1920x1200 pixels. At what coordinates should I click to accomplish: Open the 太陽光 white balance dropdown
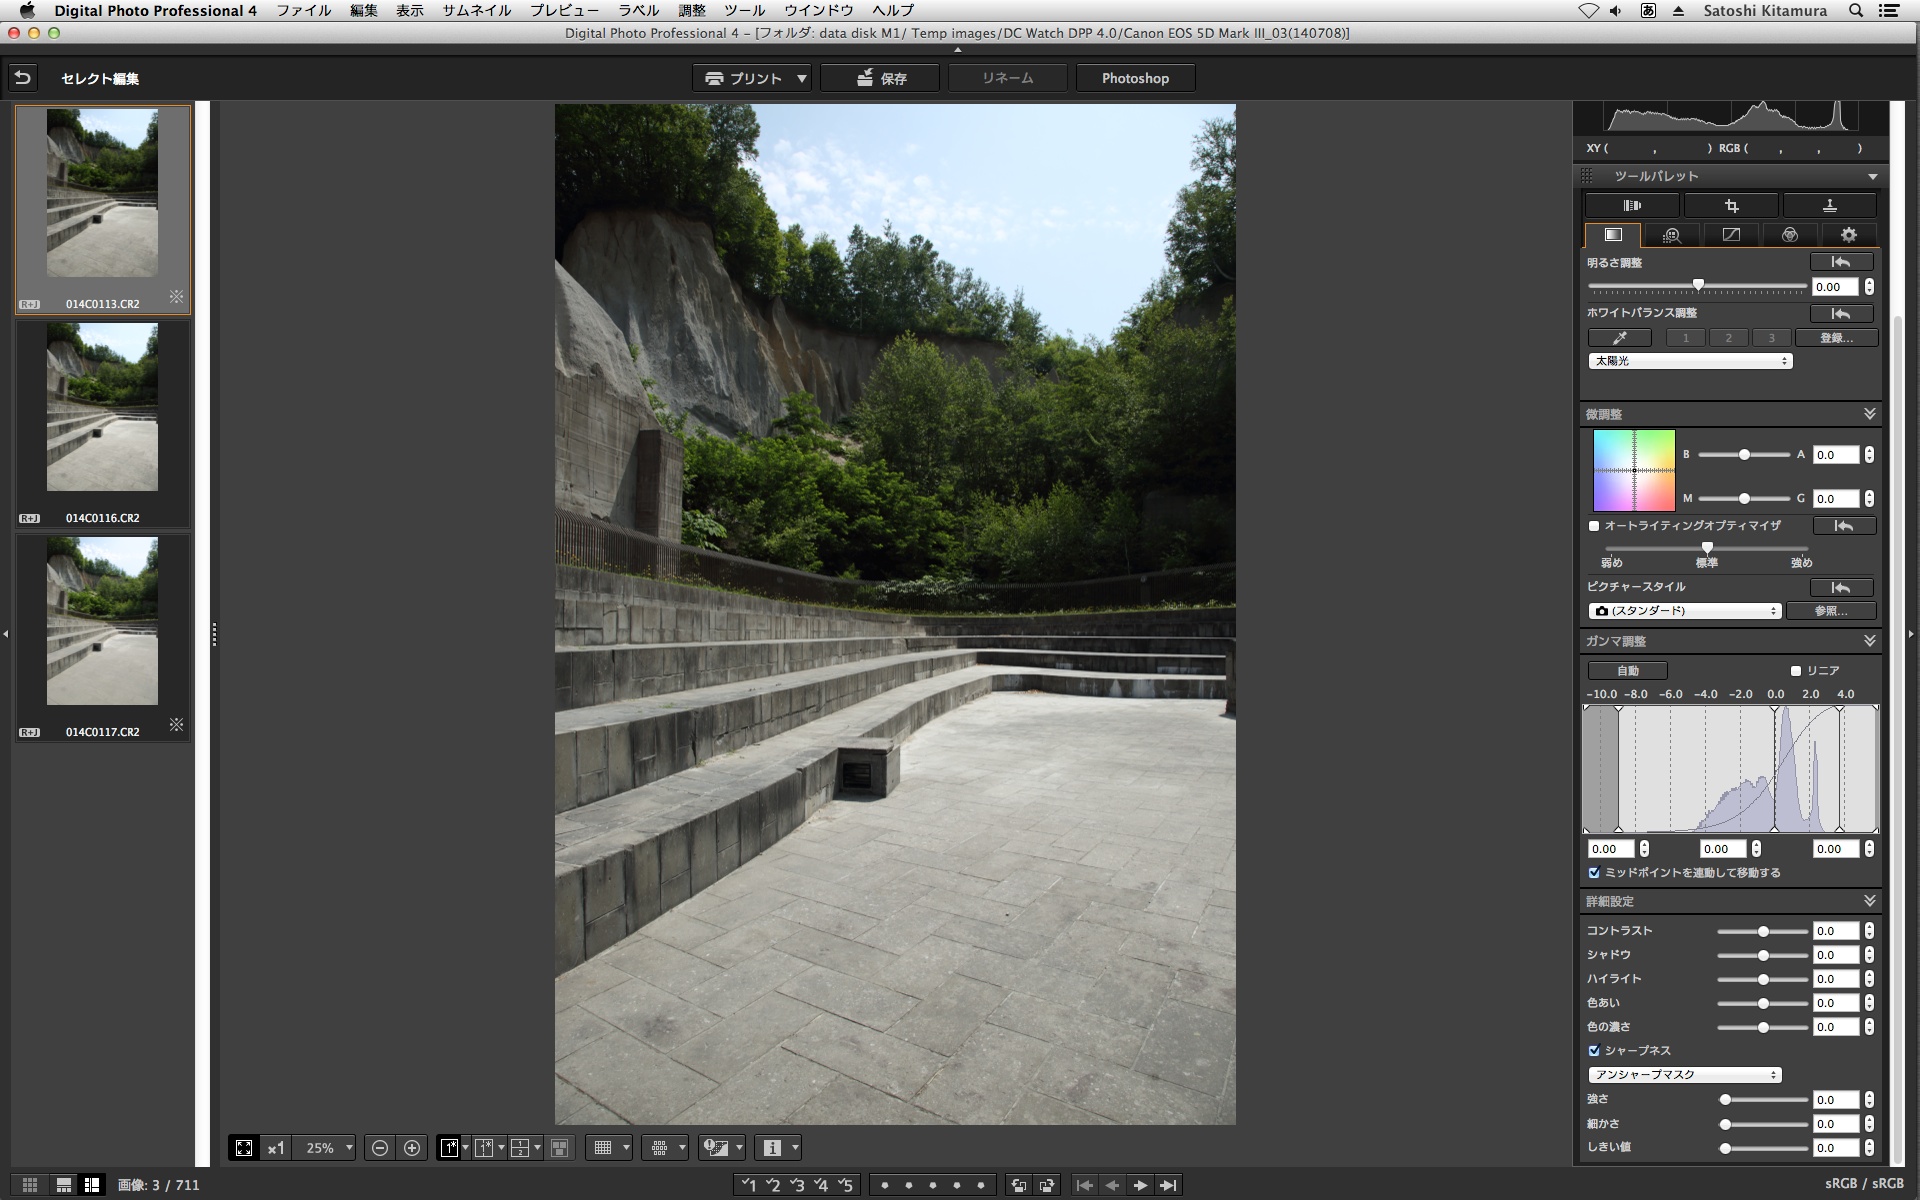(1690, 361)
